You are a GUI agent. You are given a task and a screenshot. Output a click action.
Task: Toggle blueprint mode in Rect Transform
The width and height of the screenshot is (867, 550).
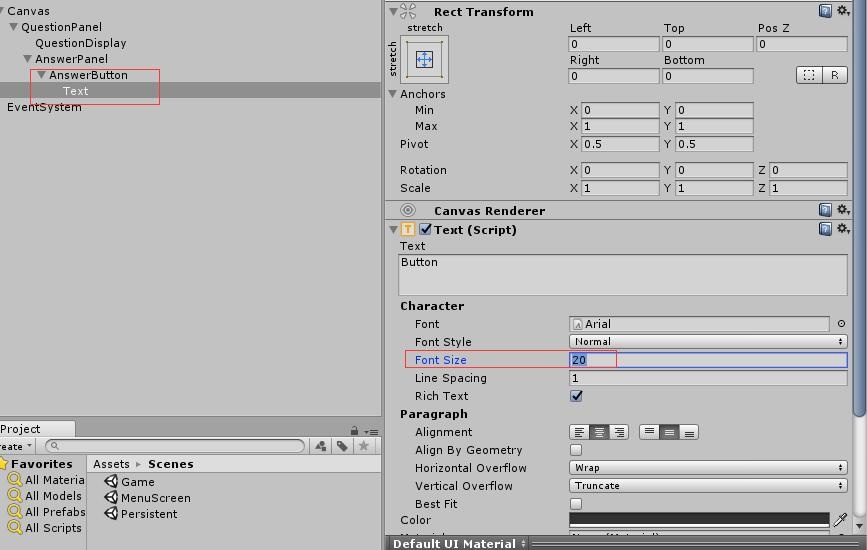coord(809,75)
